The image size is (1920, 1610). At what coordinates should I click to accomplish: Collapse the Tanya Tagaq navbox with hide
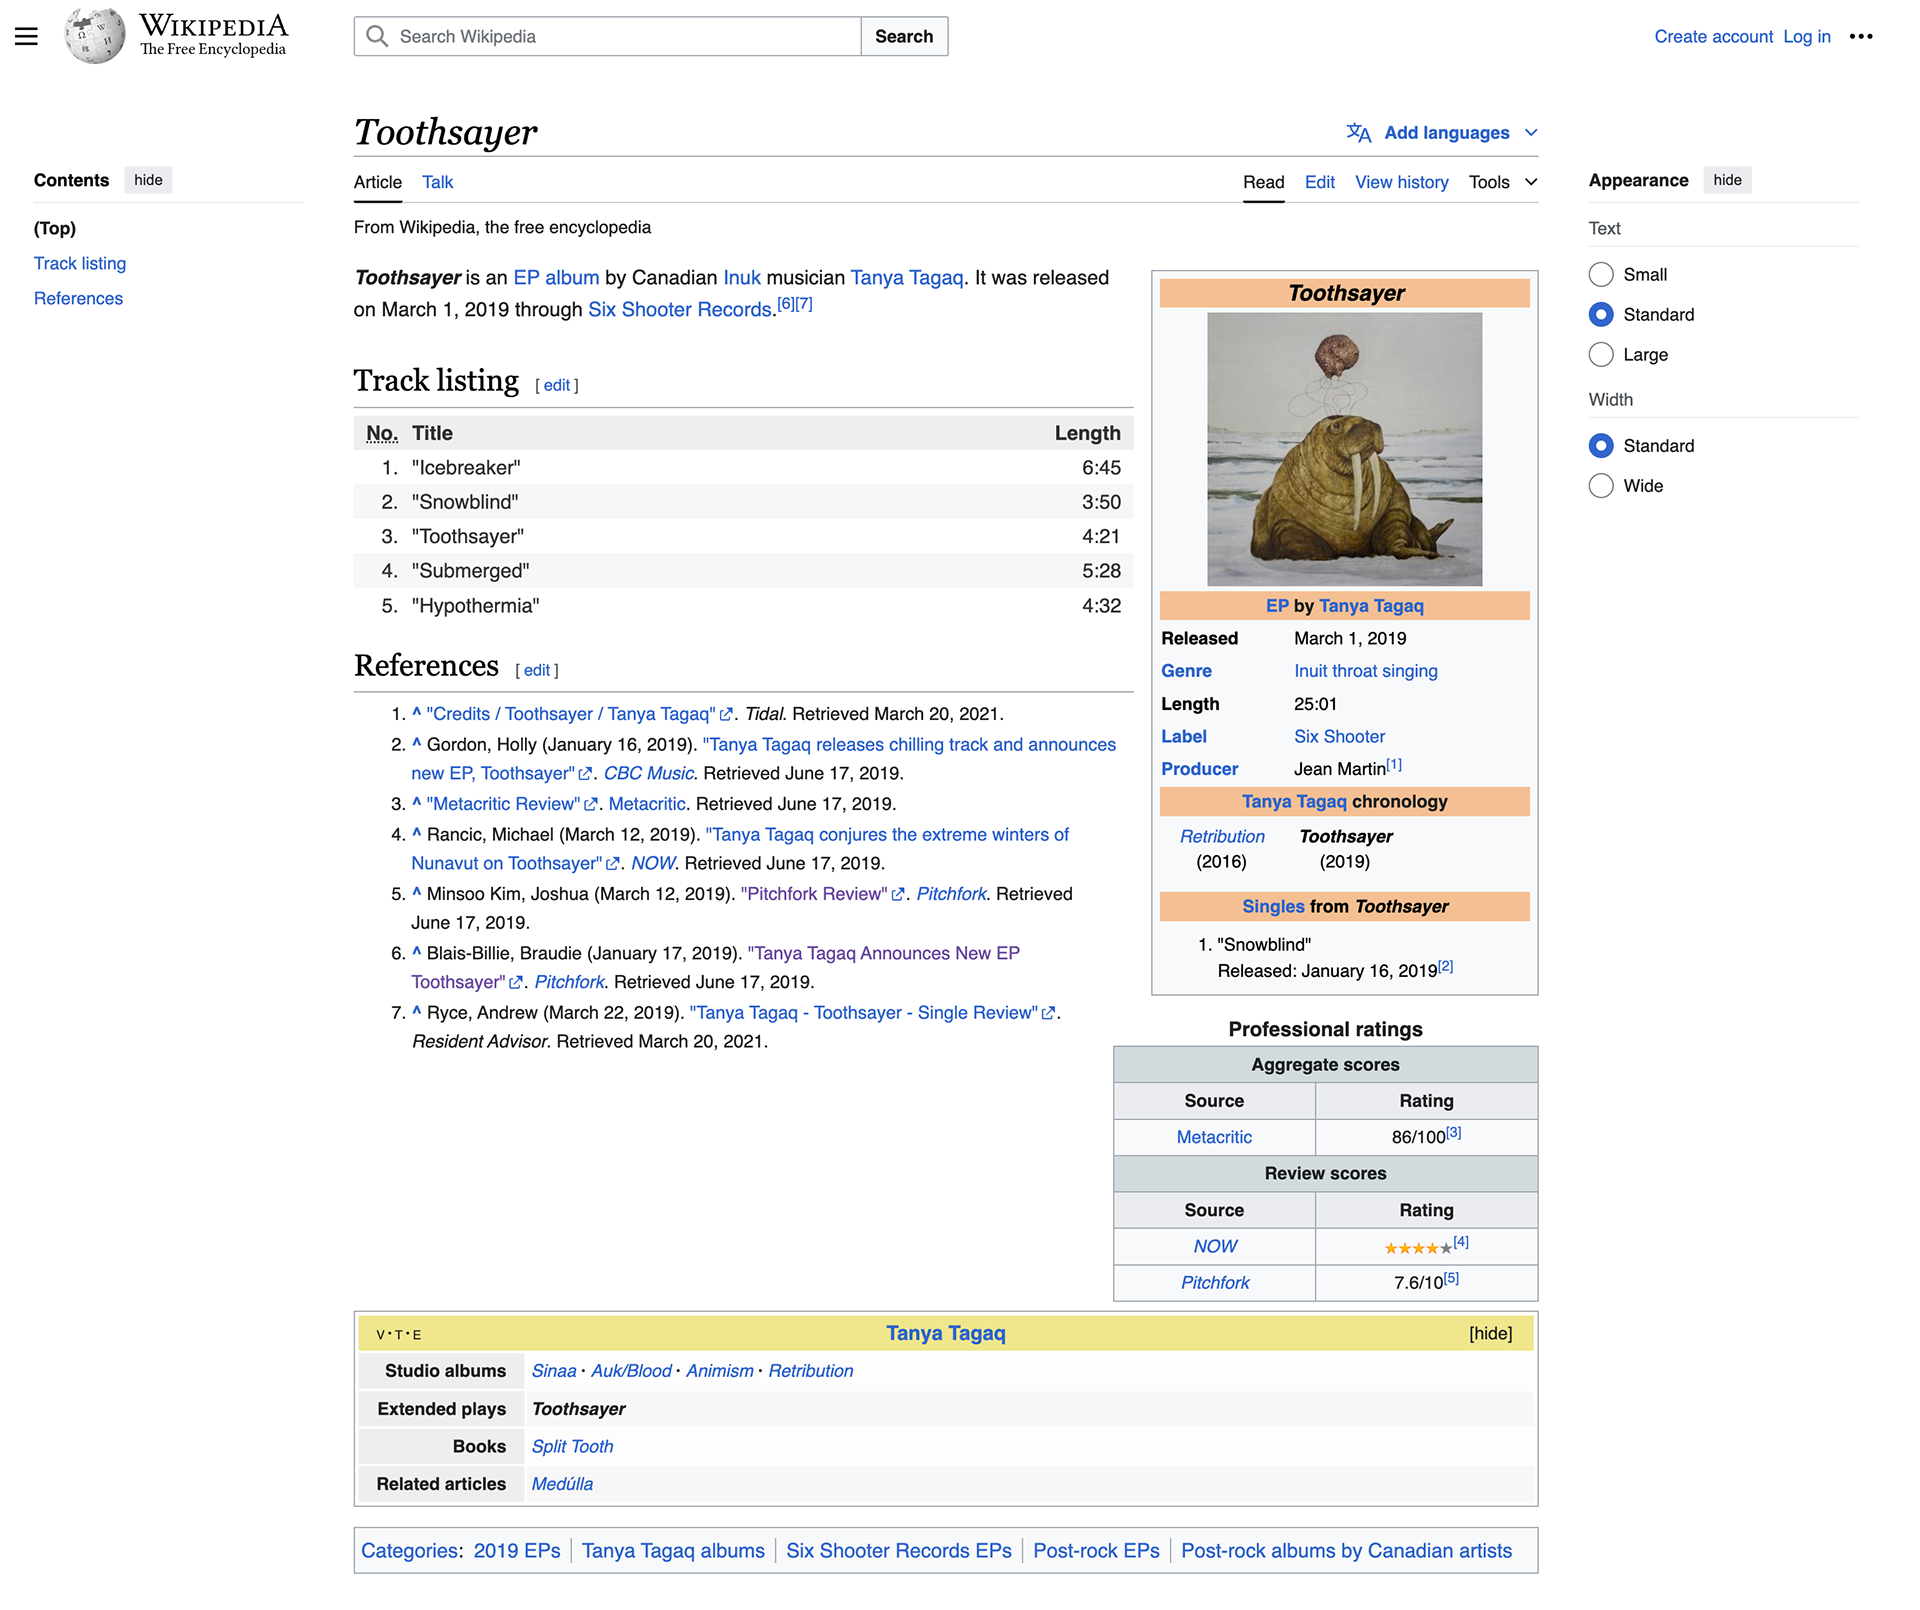pyautogui.click(x=1490, y=1334)
